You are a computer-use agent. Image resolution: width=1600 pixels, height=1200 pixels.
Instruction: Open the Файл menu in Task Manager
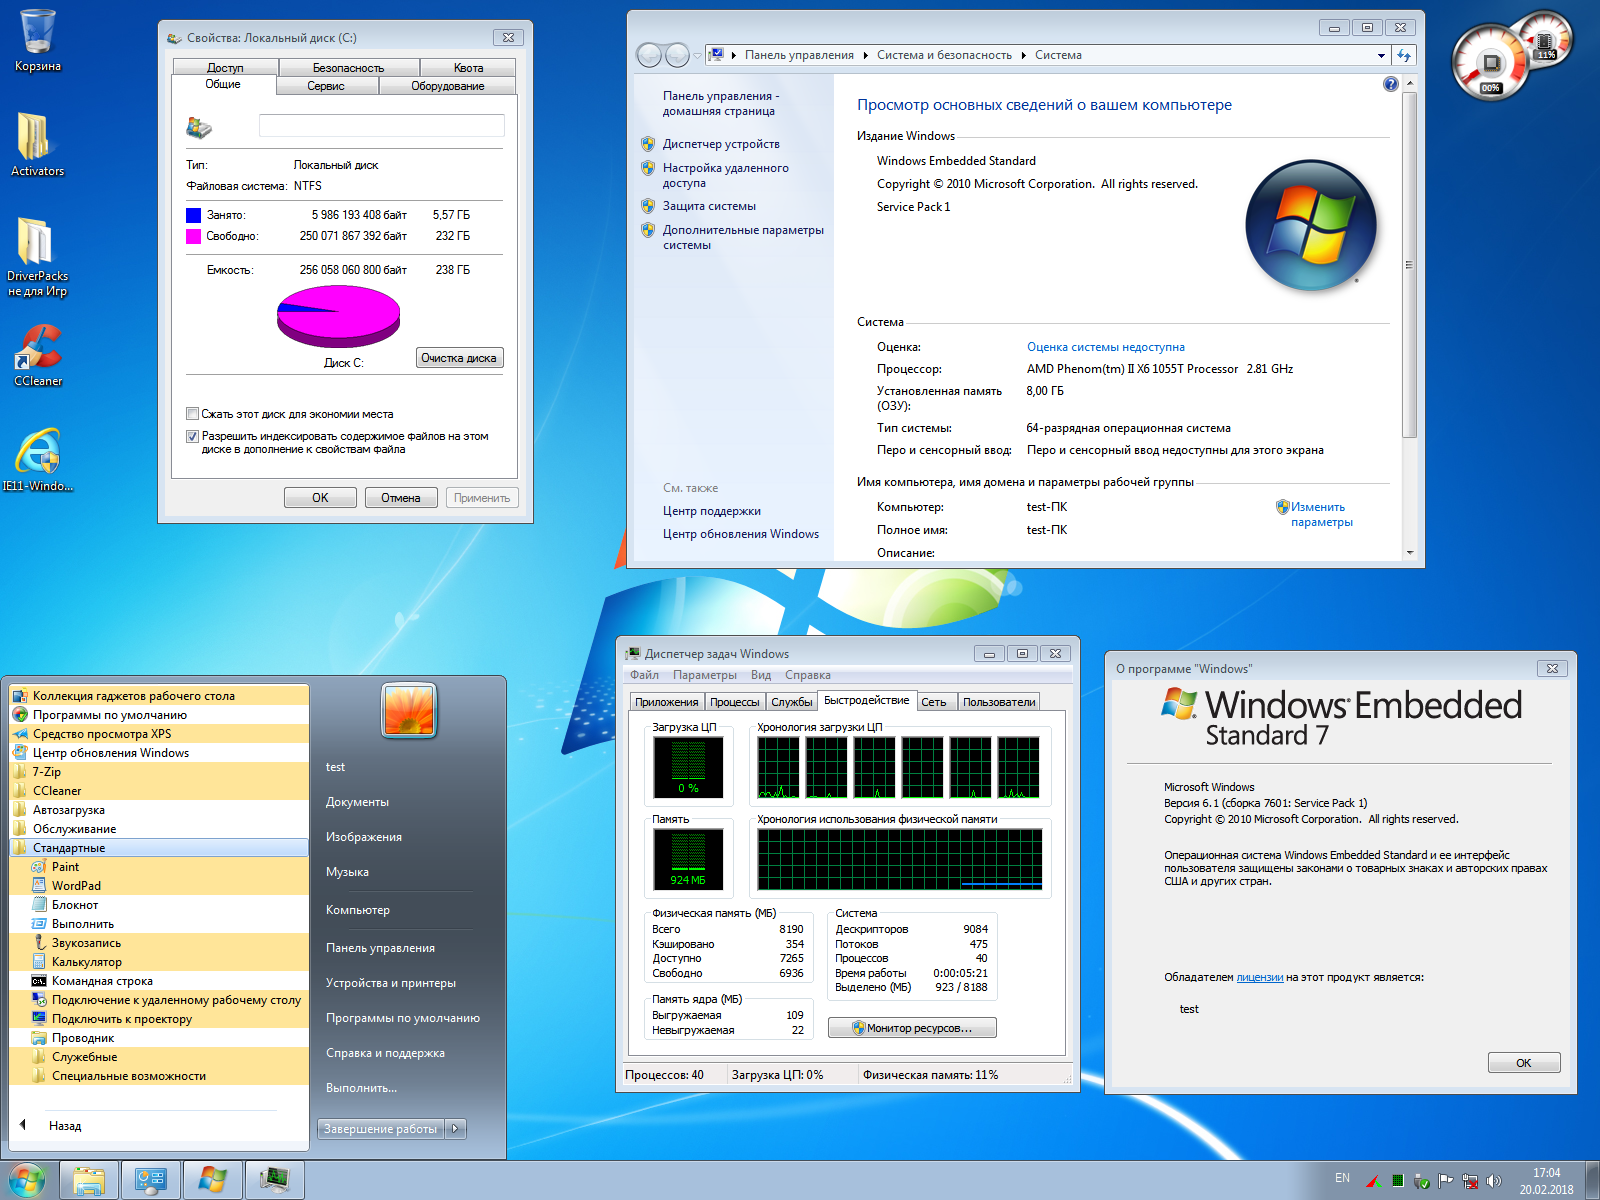click(x=644, y=675)
